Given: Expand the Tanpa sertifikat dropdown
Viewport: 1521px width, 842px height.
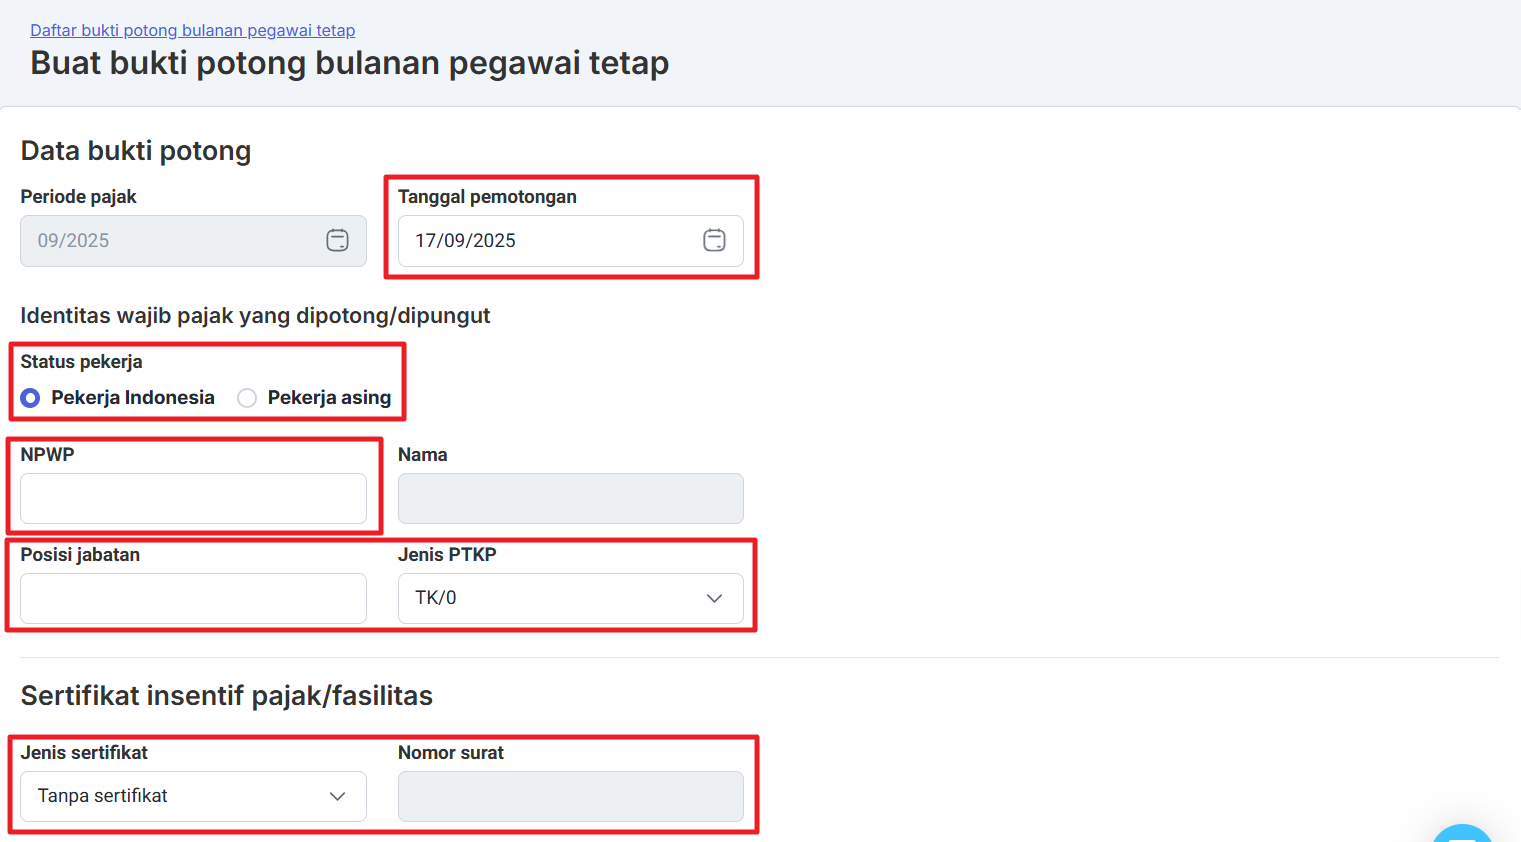Looking at the screenshot, I should (180, 796).
